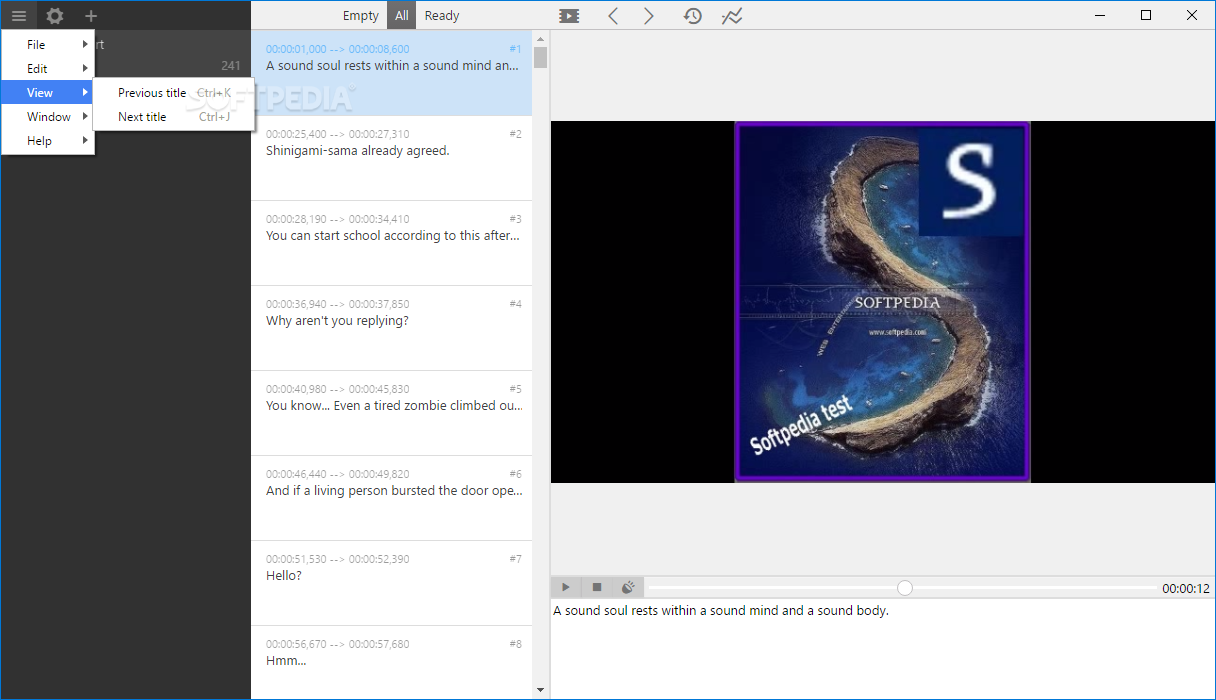Click timestamp 00:00:25,400 of subtitle #2
The height and width of the screenshot is (700, 1216).
pos(296,134)
